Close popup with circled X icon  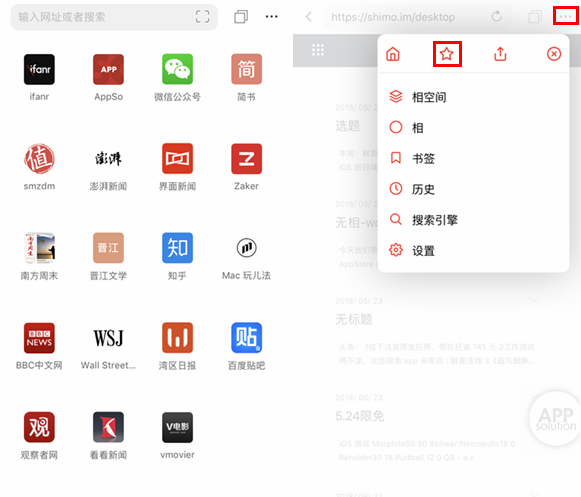(x=554, y=54)
